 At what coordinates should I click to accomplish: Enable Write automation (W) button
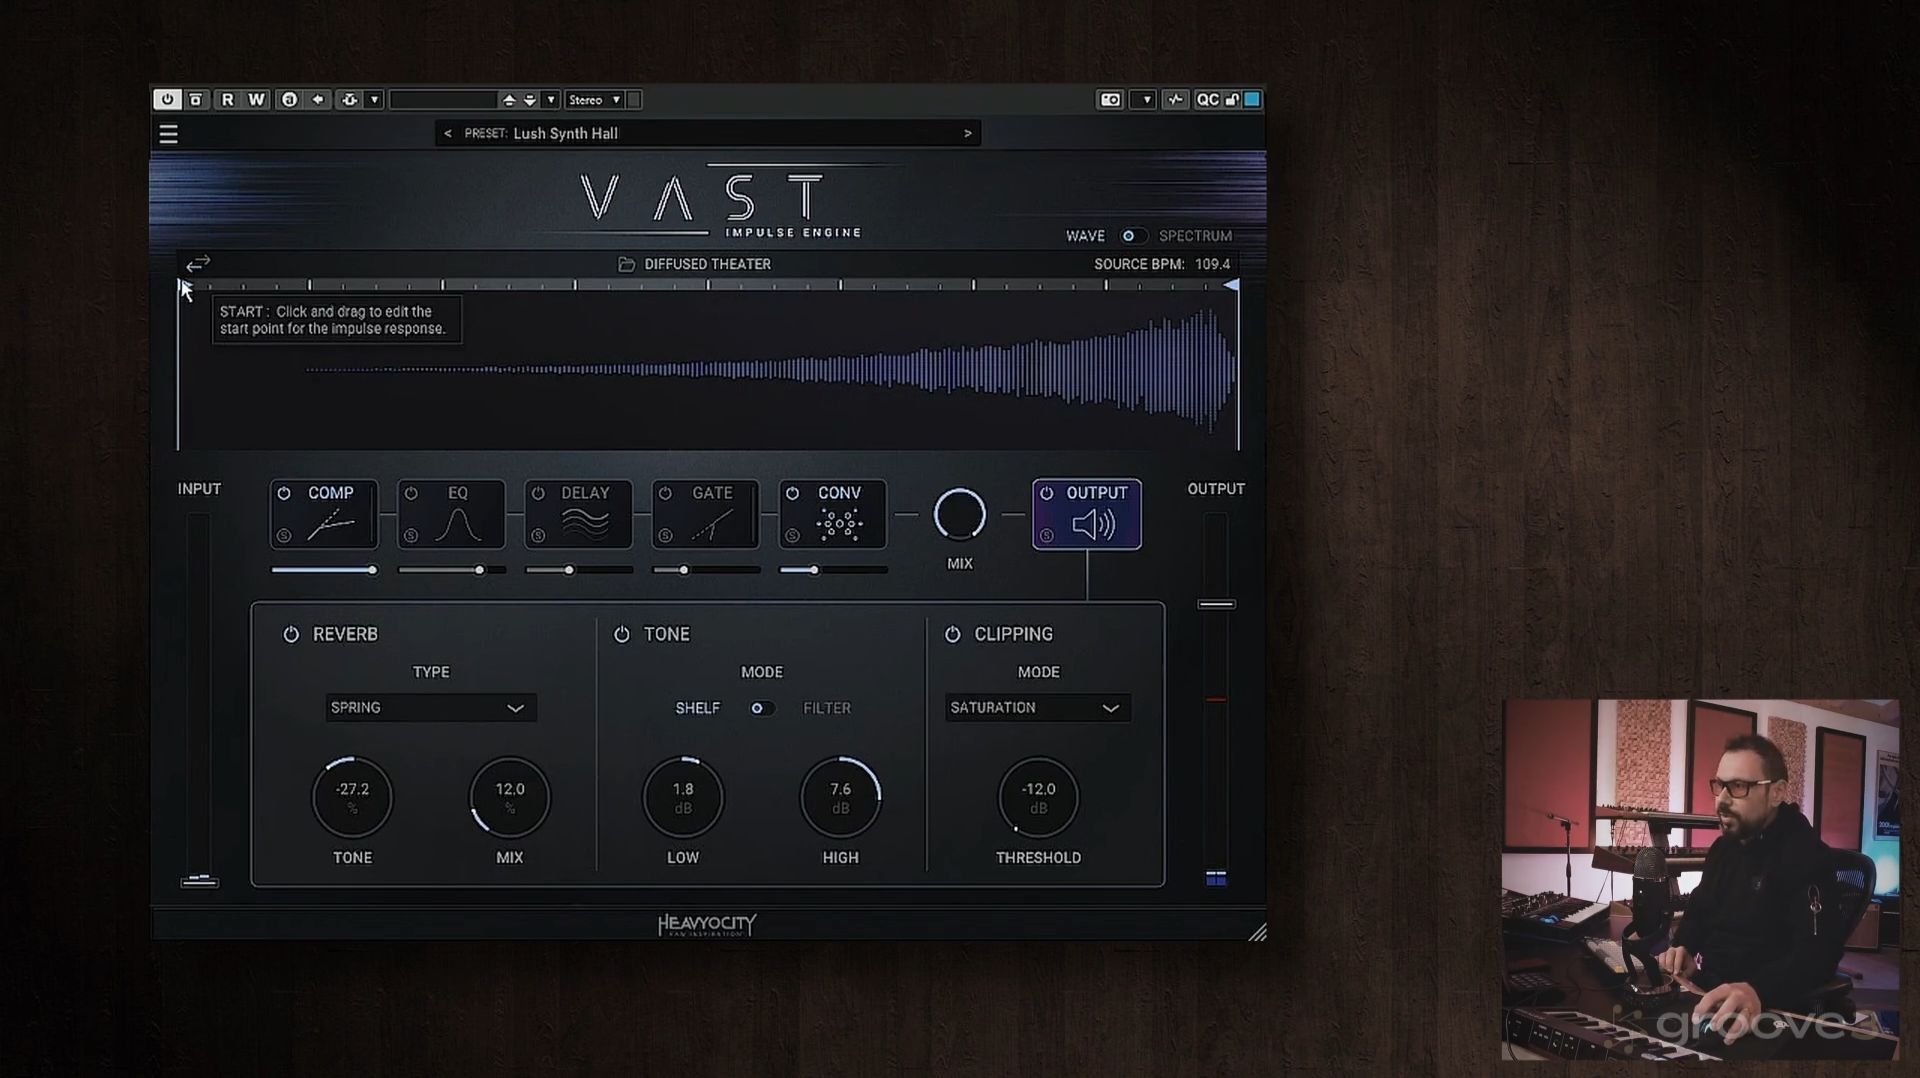pos(257,99)
